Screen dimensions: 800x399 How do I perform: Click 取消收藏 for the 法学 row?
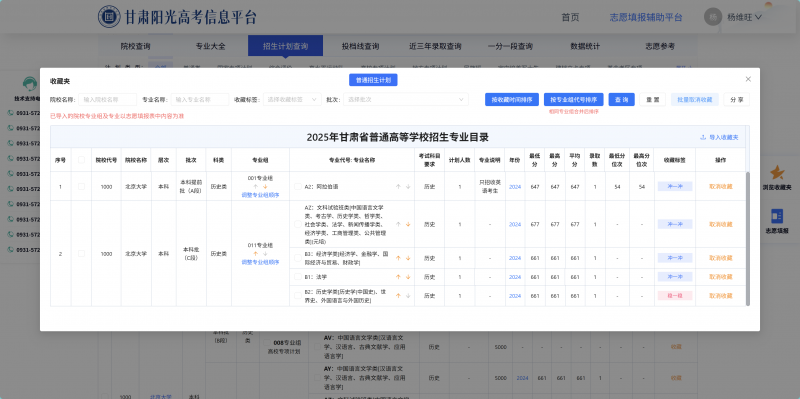pyautogui.click(x=720, y=277)
